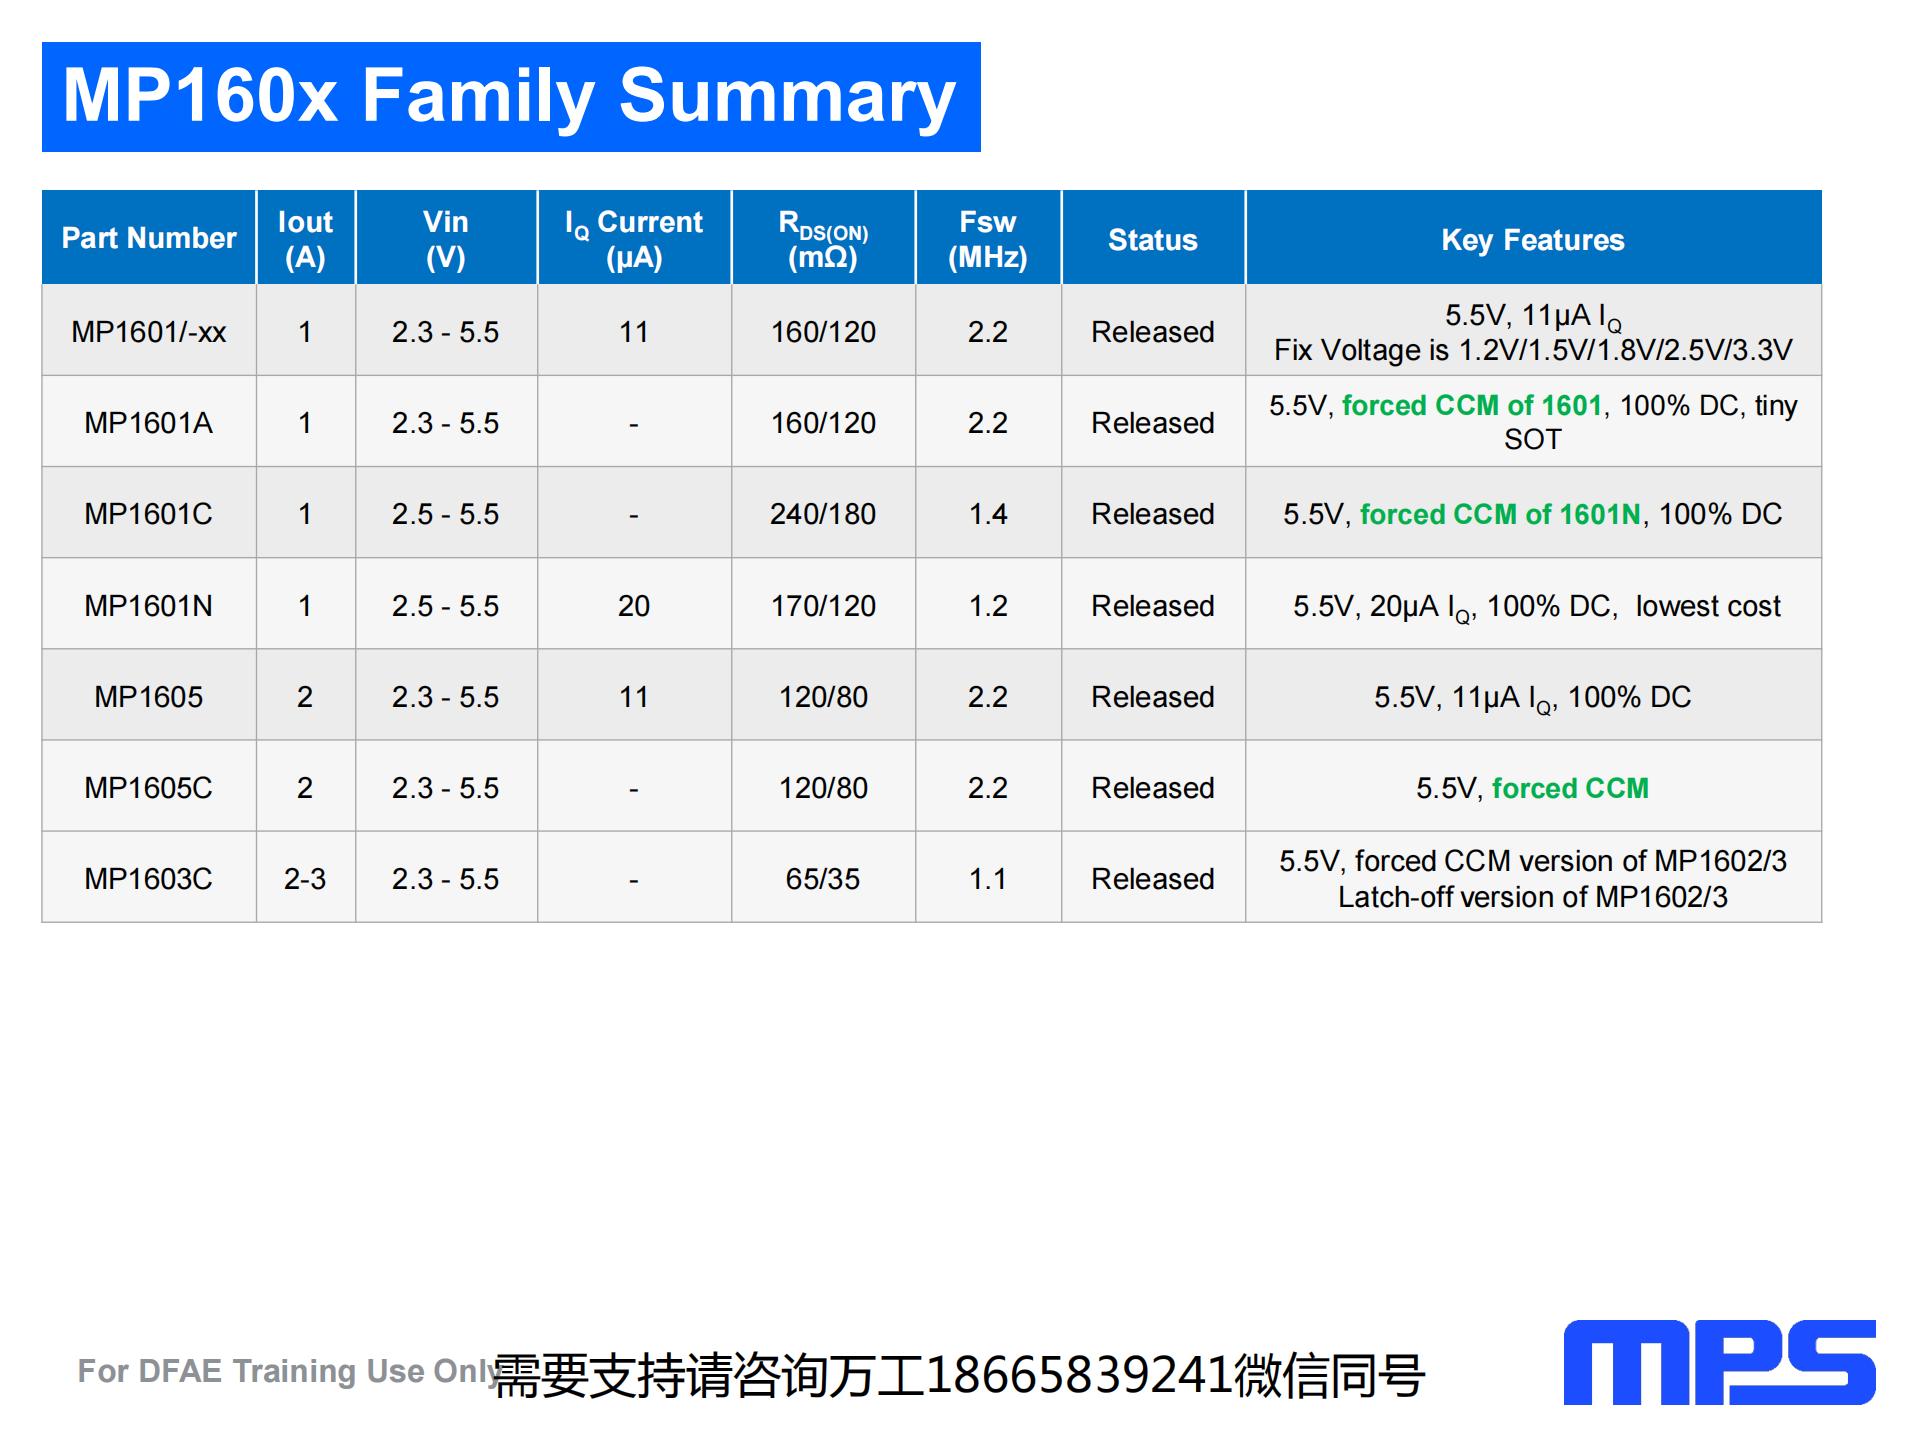
Task: Click the MP1601A part number cell
Action: (149, 423)
